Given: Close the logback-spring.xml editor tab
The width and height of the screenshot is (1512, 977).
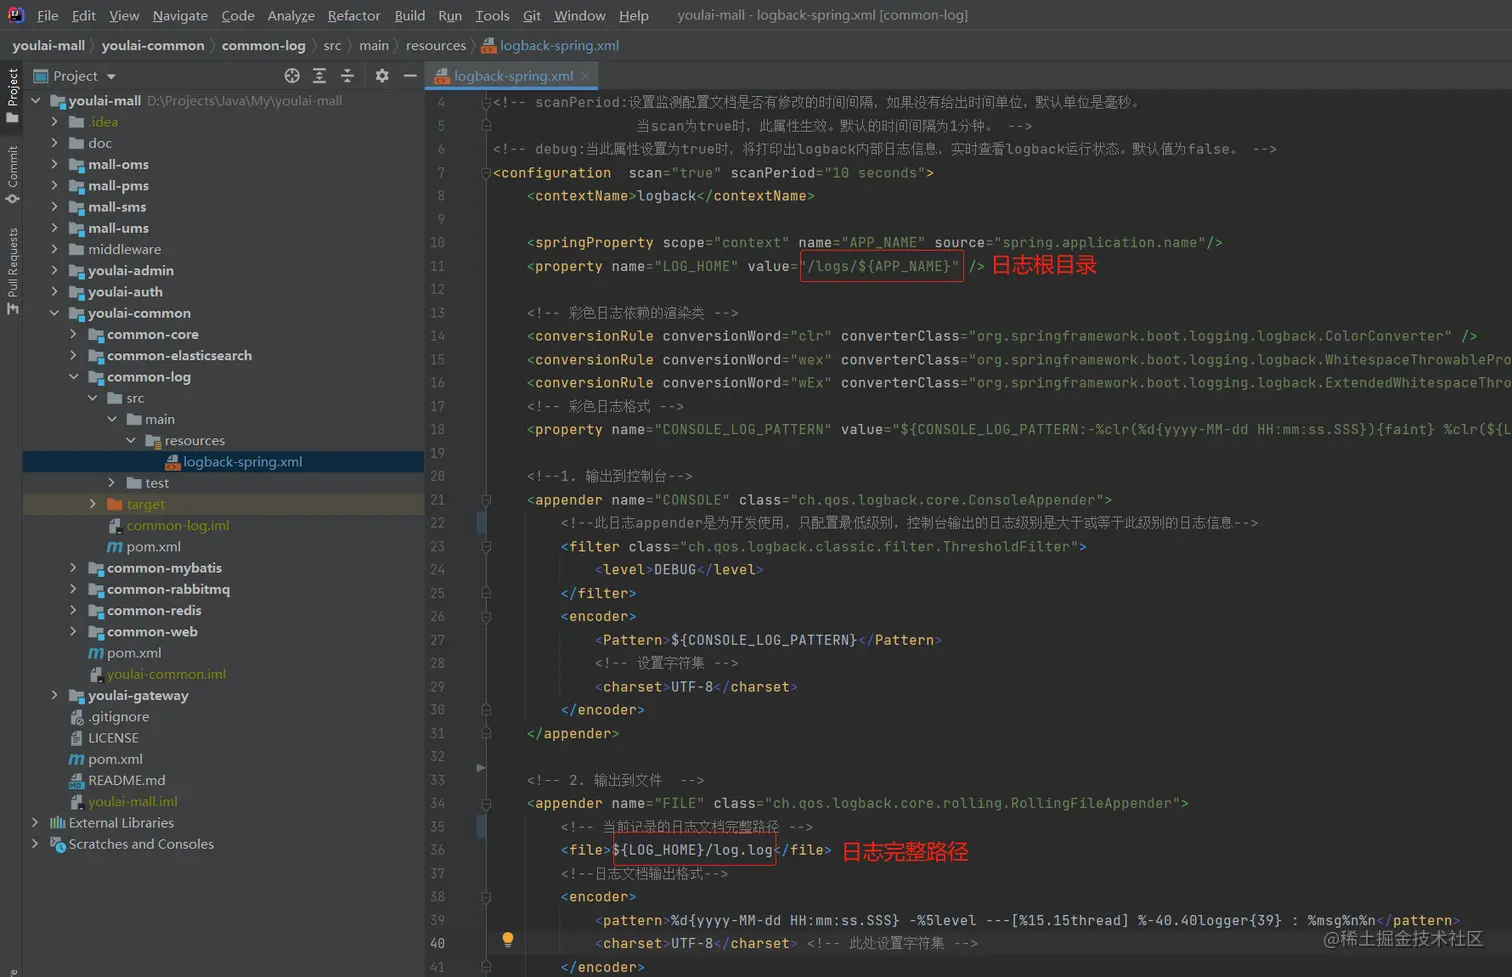Looking at the screenshot, I should [585, 76].
